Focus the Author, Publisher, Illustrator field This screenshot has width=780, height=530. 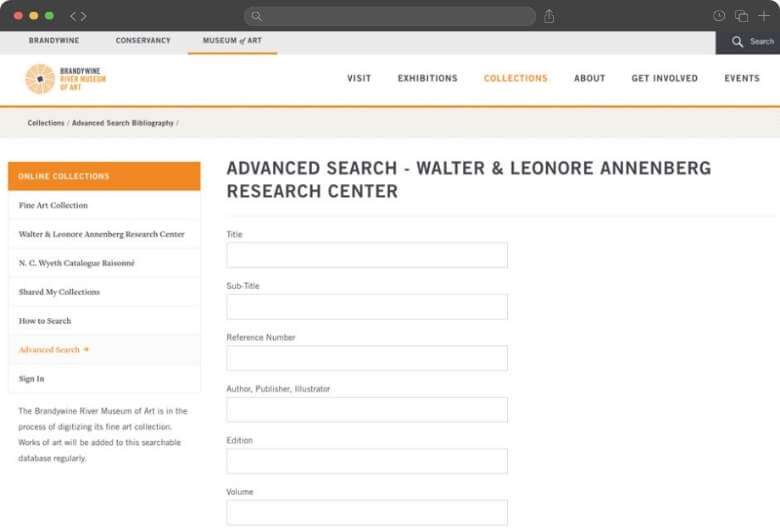367,410
